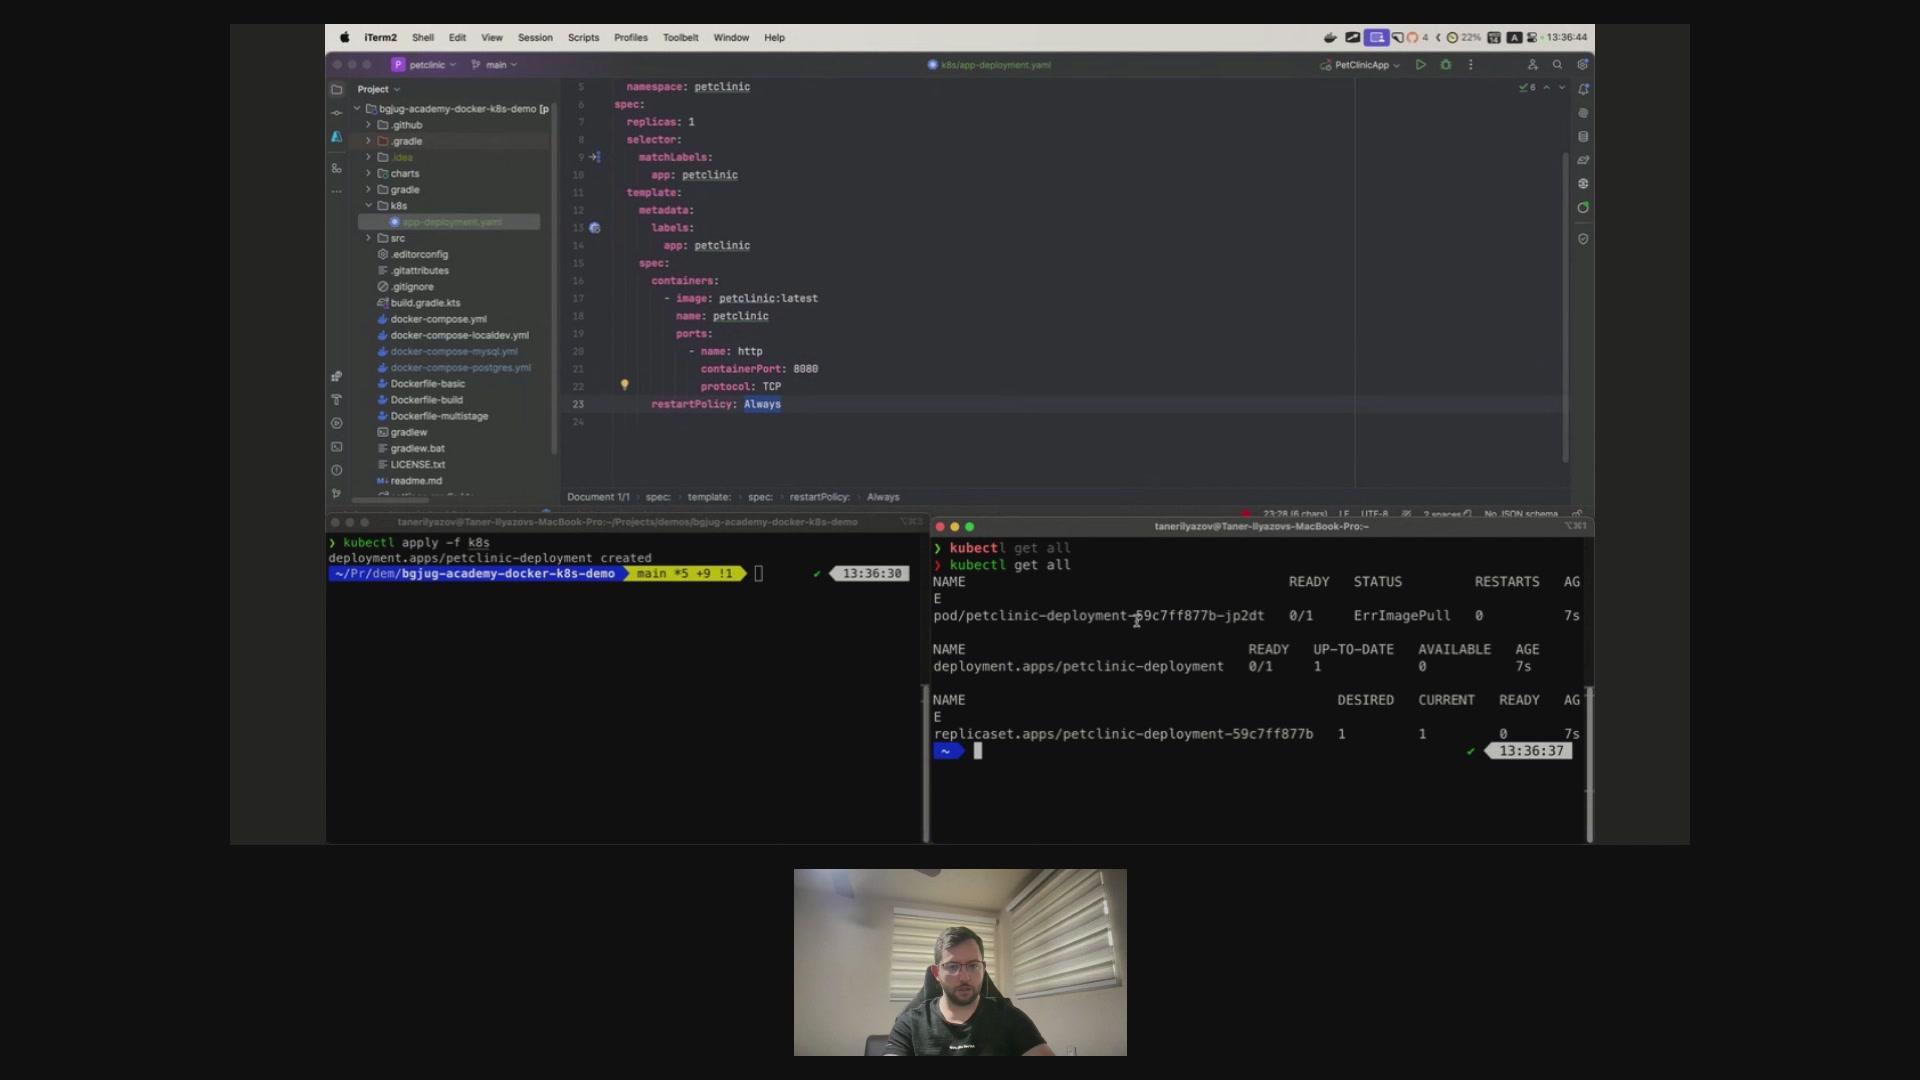Expand the charts folder

tap(369, 174)
